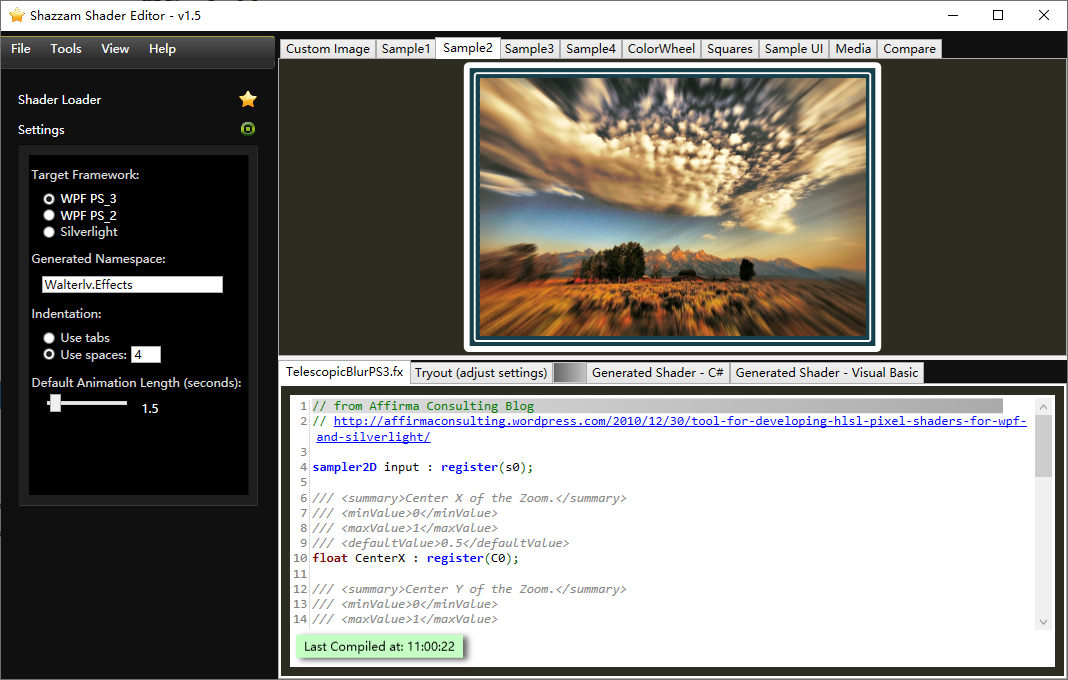1068x680 pixels.
Task: Select the TelescopicBlurPS3.fx code tab
Action: (344, 372)
